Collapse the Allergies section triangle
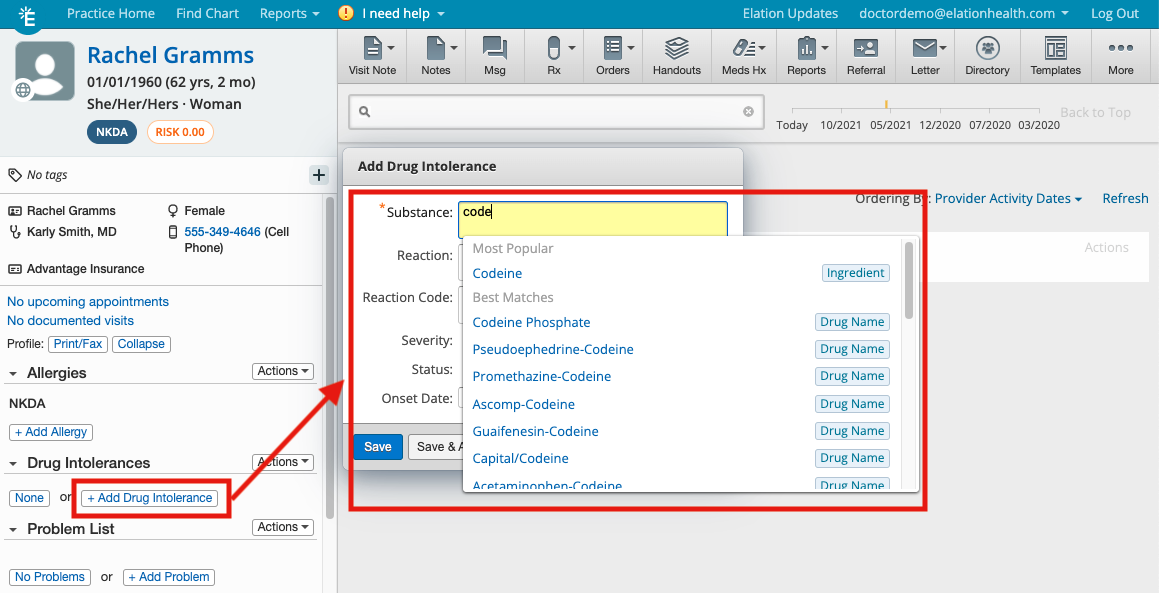 (x=14, y=374)
